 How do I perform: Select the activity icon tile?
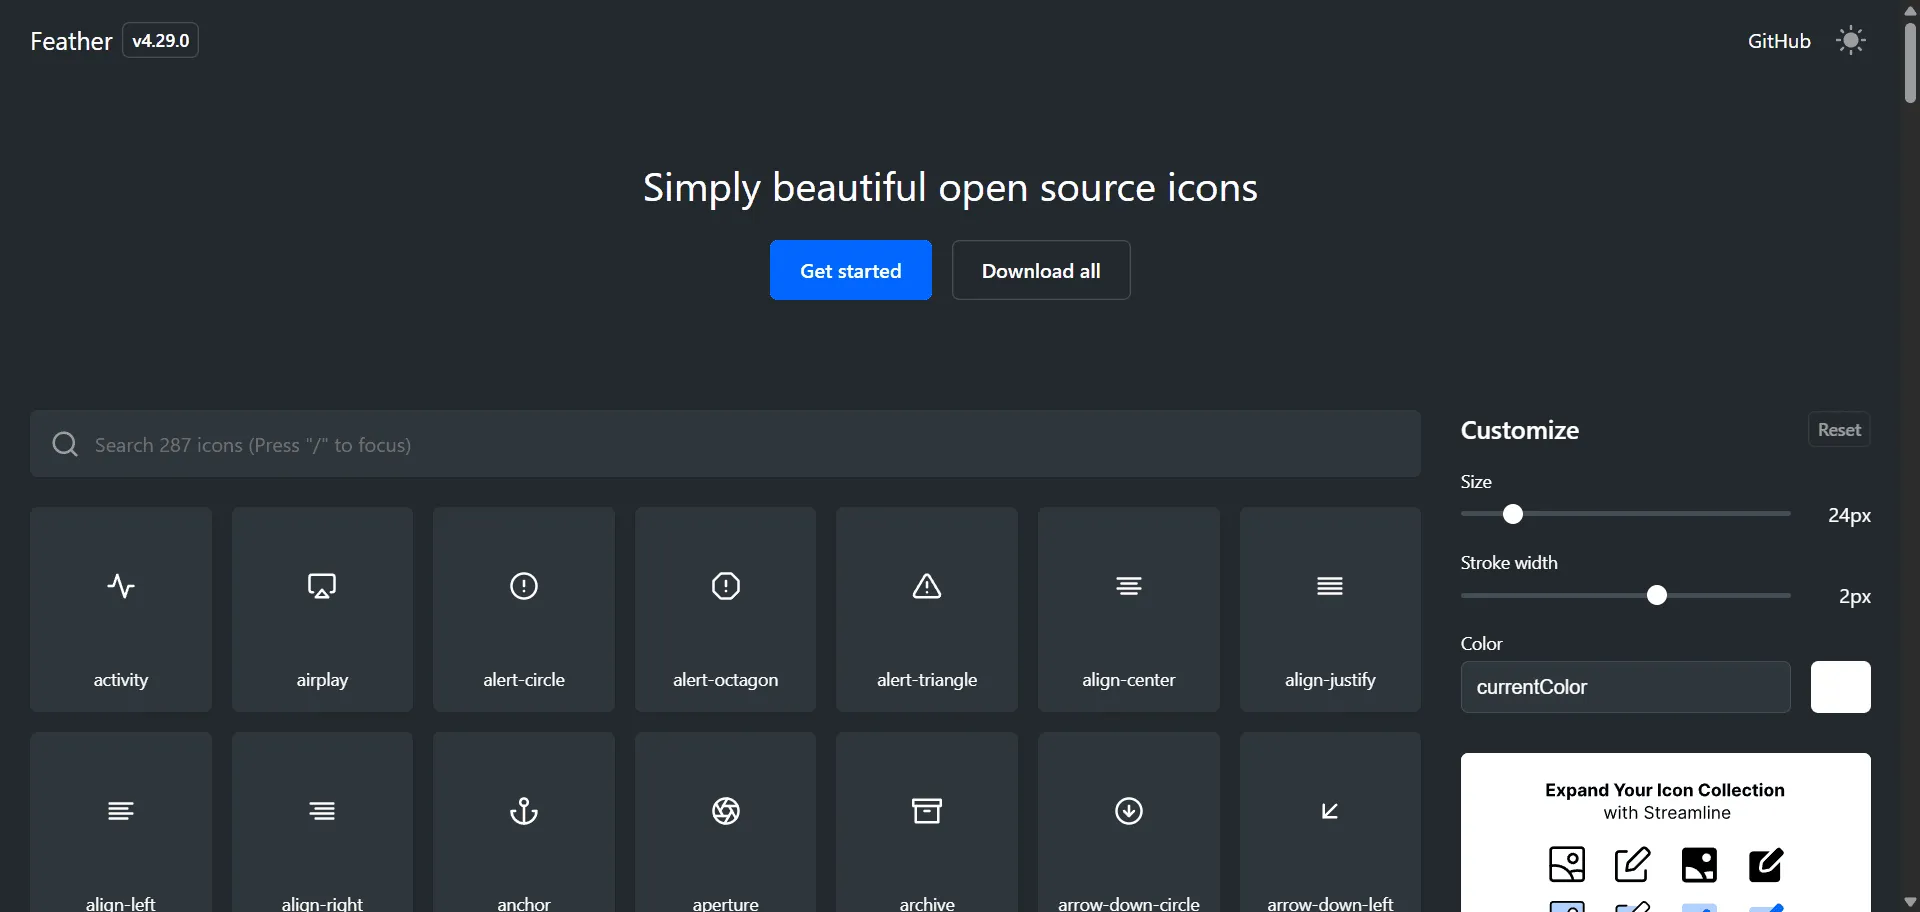click(x=121, y=609)
